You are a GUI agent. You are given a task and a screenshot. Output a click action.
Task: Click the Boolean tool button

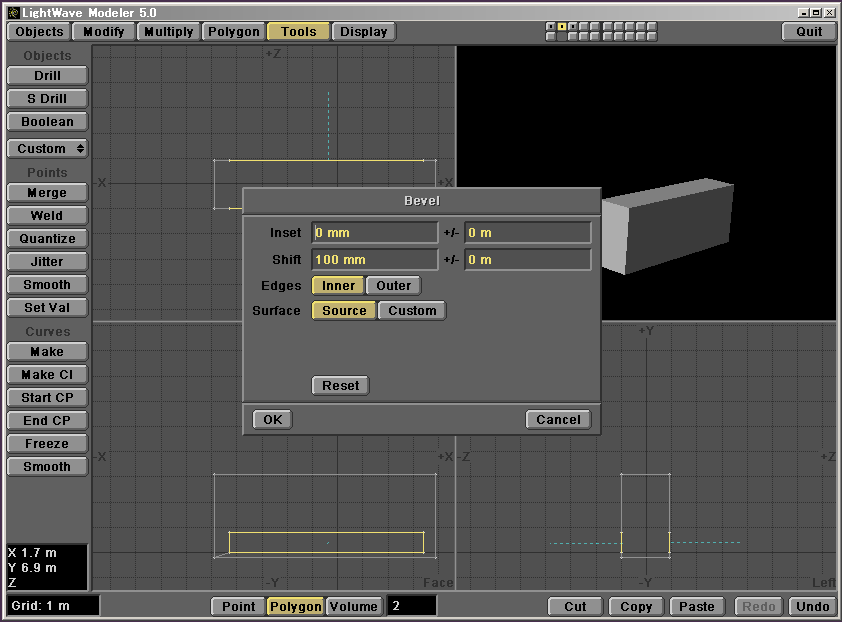tap(47, 122)
